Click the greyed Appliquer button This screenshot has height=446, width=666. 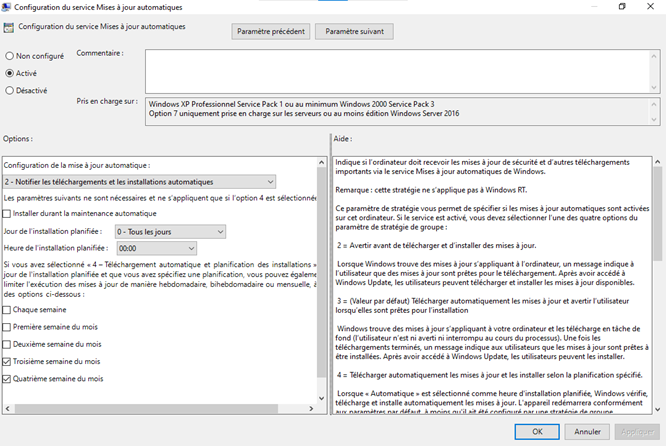637,432
